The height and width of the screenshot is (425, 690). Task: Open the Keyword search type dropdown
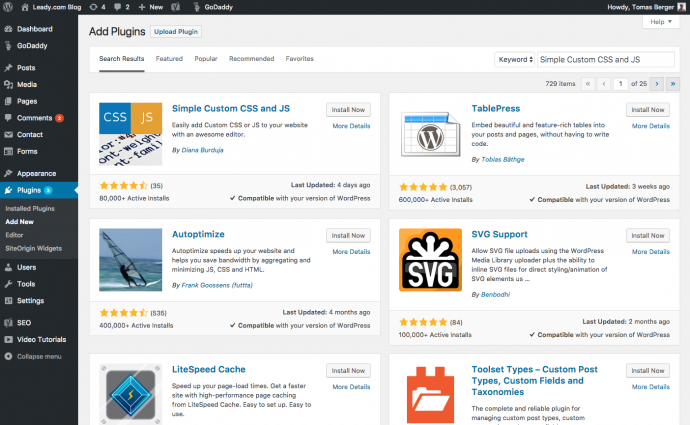click(x=515, y=59)
